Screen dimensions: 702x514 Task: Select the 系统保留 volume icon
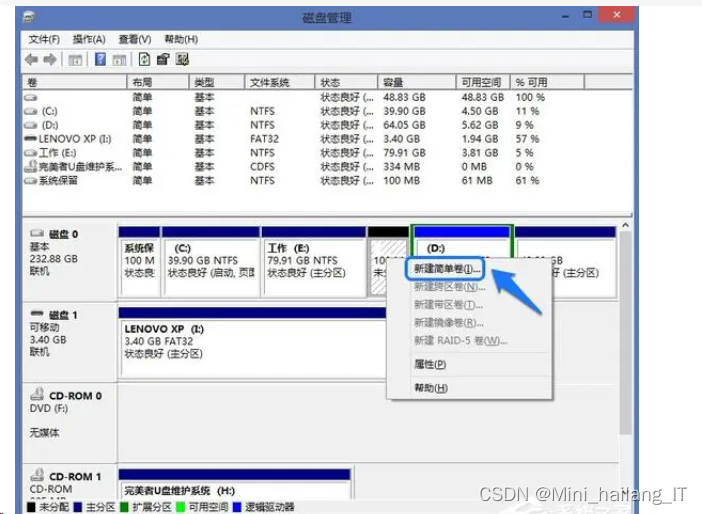[30, 181]
